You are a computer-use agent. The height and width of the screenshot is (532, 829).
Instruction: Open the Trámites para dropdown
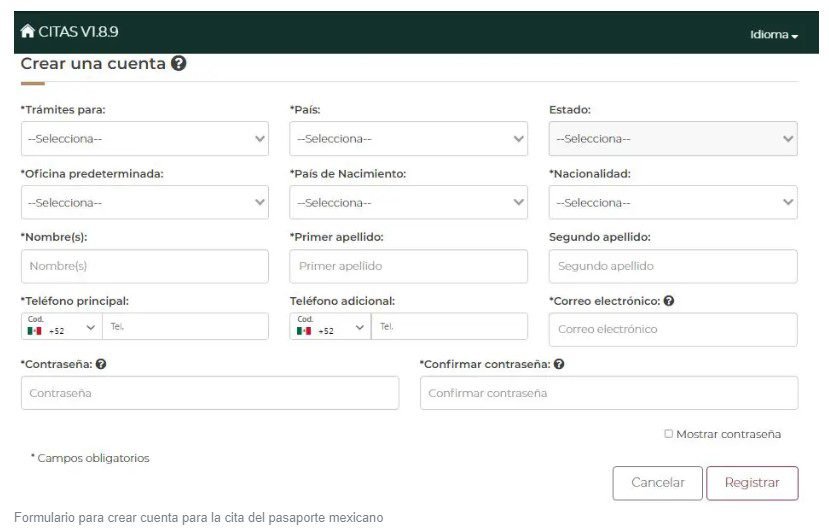(145, 139)
